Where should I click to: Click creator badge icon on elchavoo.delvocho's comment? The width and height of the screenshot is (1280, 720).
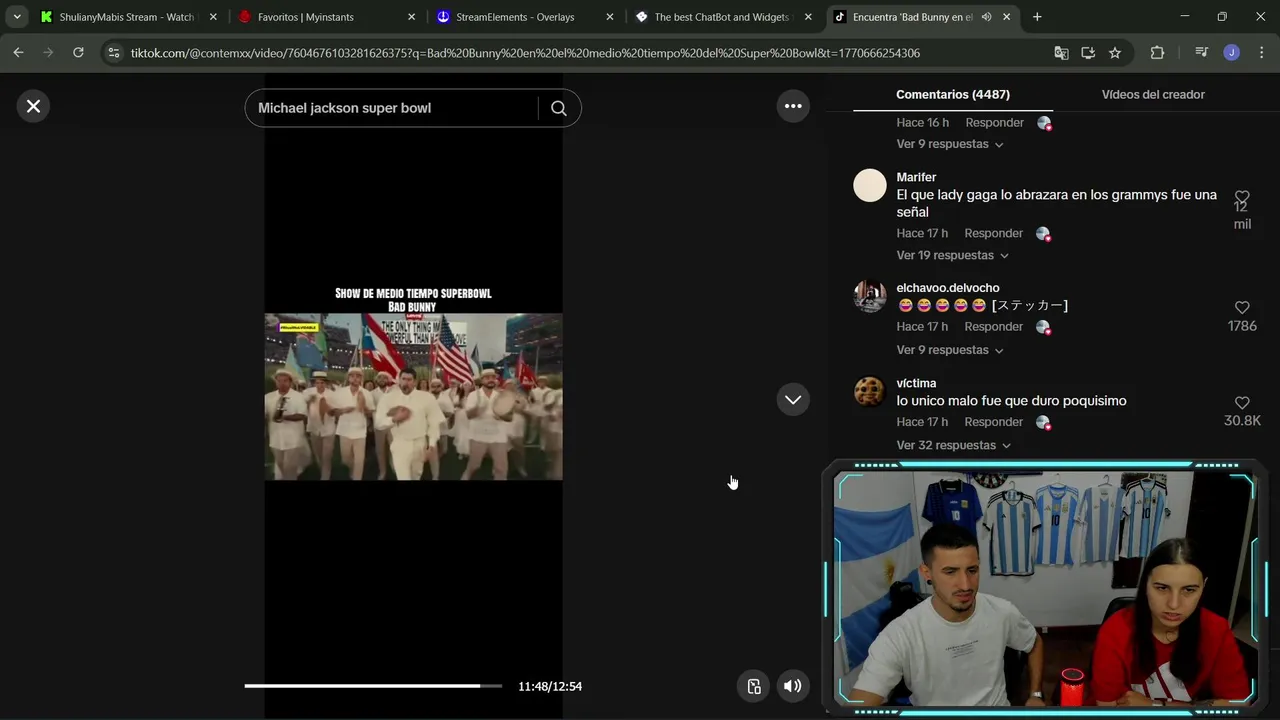pos(1044,328)
